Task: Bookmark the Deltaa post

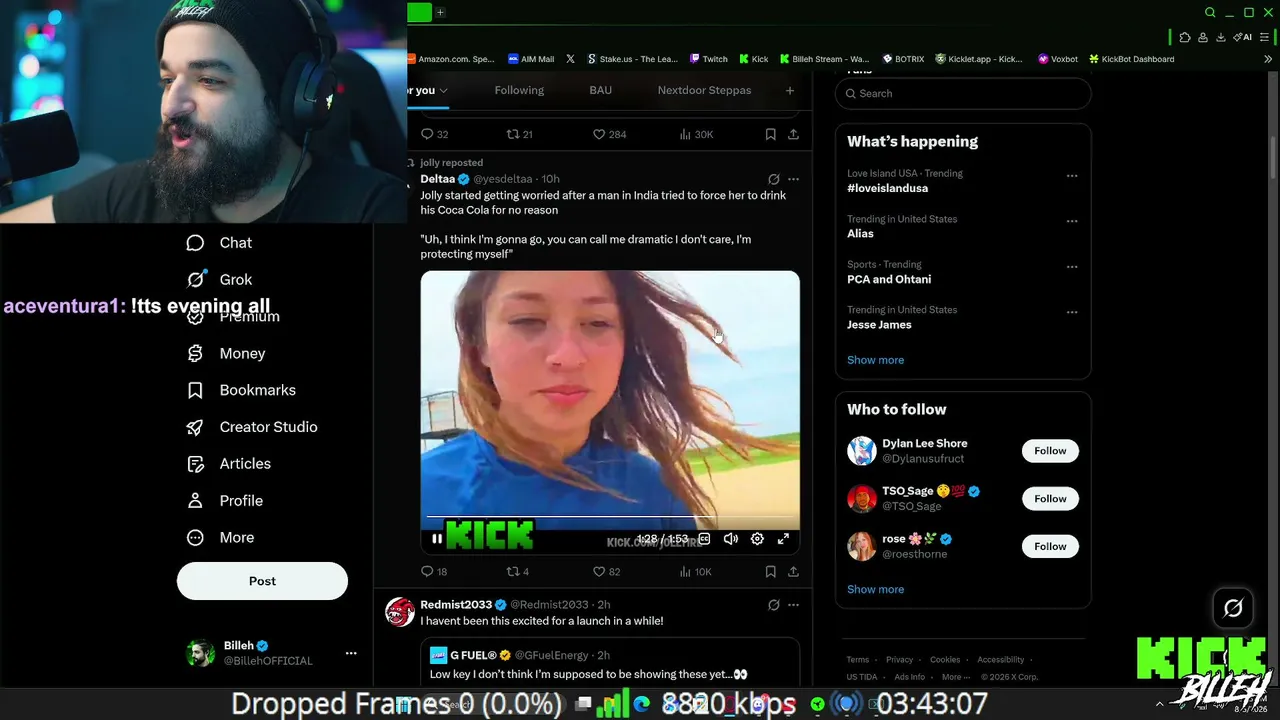Action: click(770, 571)
